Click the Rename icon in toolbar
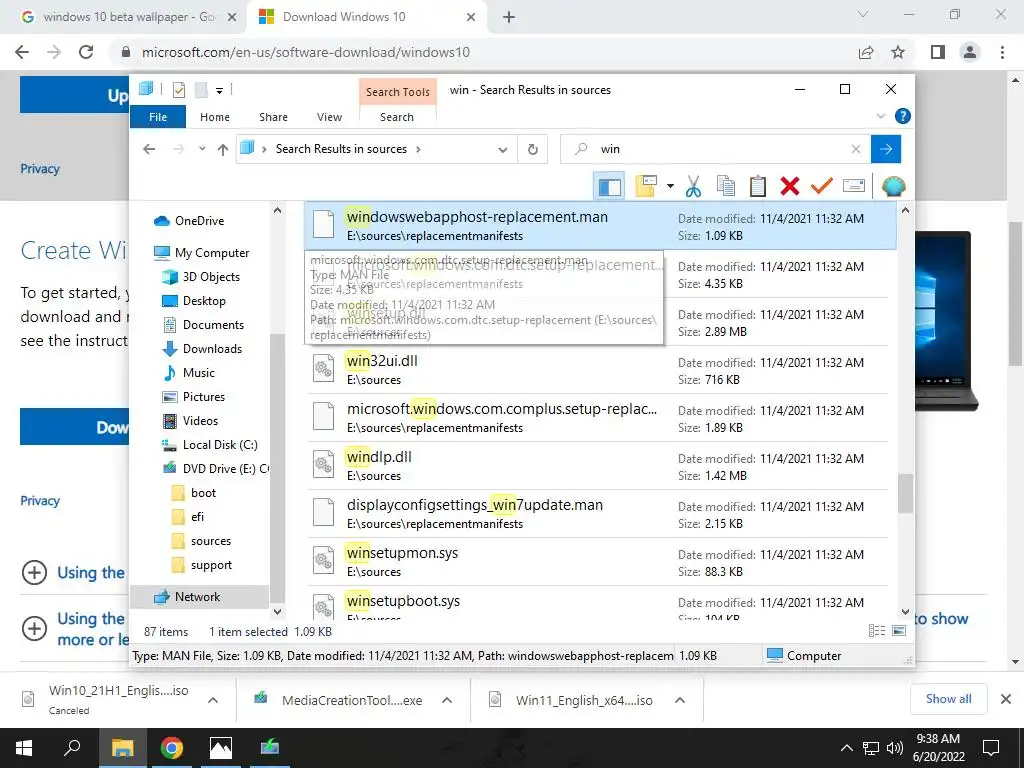Viewport: 1024px width, 768px height. point(854,186)
